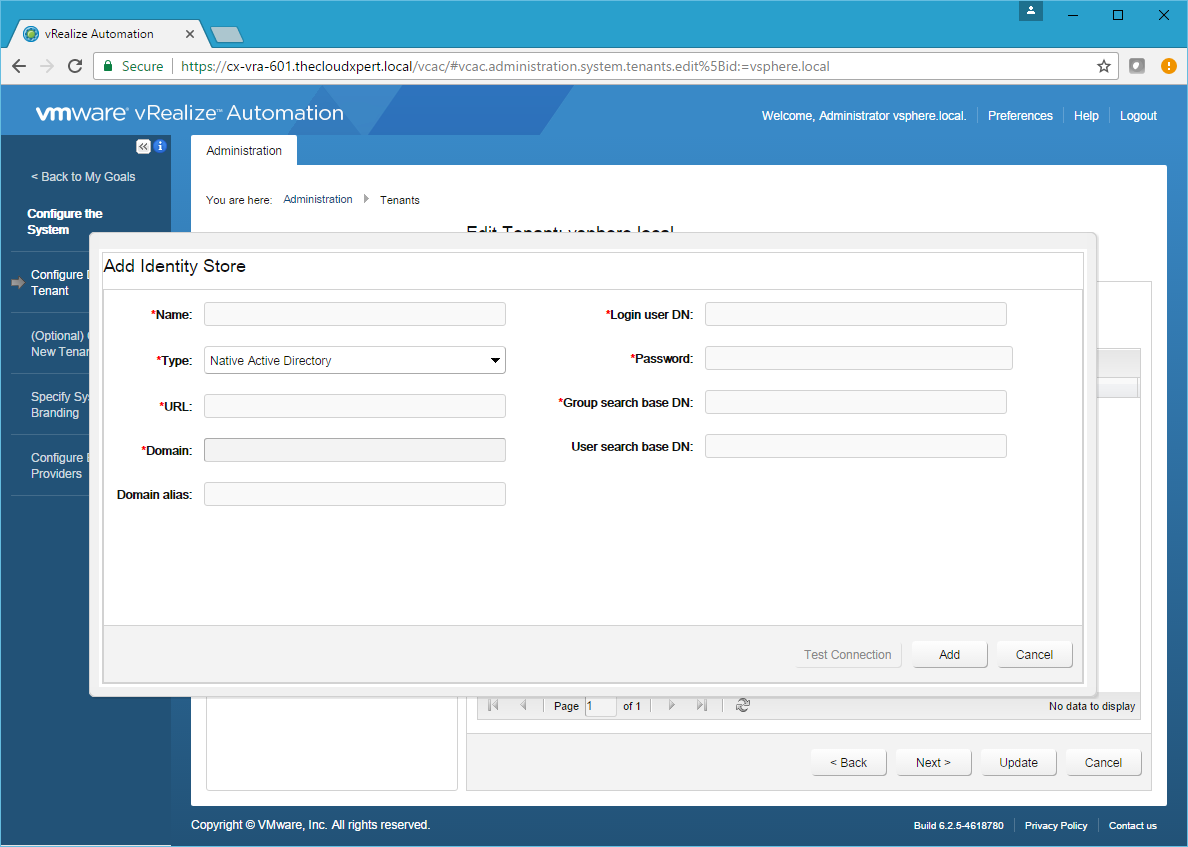Click the browser reload icon
The width and height of the screenshot is (1188, 847).
tap(75, 66)
